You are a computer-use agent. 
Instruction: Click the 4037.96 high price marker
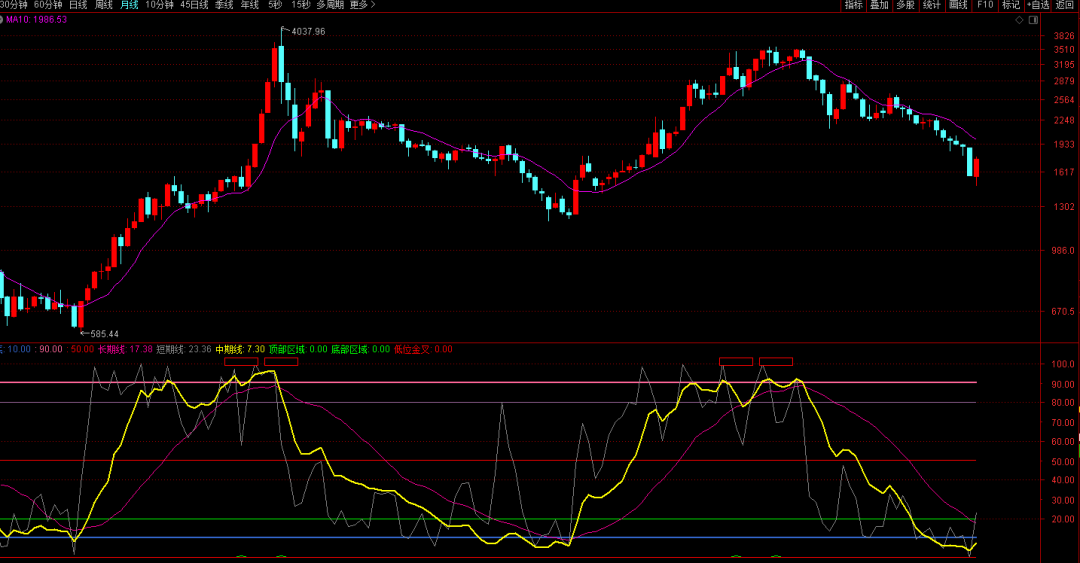coord(307,32)
